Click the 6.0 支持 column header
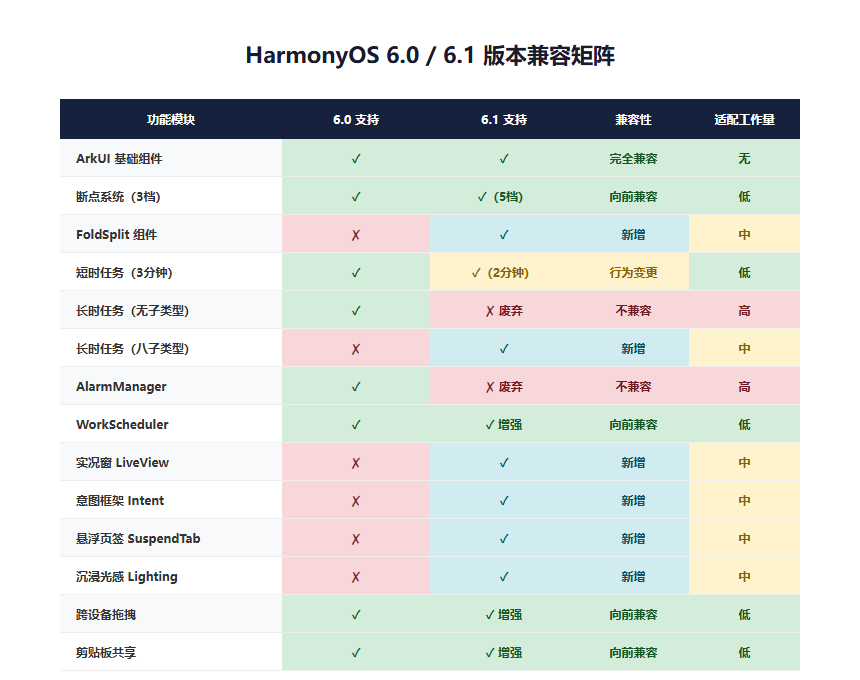Image resolution: width=860 pixels, height=680 pixels. pyautogui.click(x=356, y=120)
